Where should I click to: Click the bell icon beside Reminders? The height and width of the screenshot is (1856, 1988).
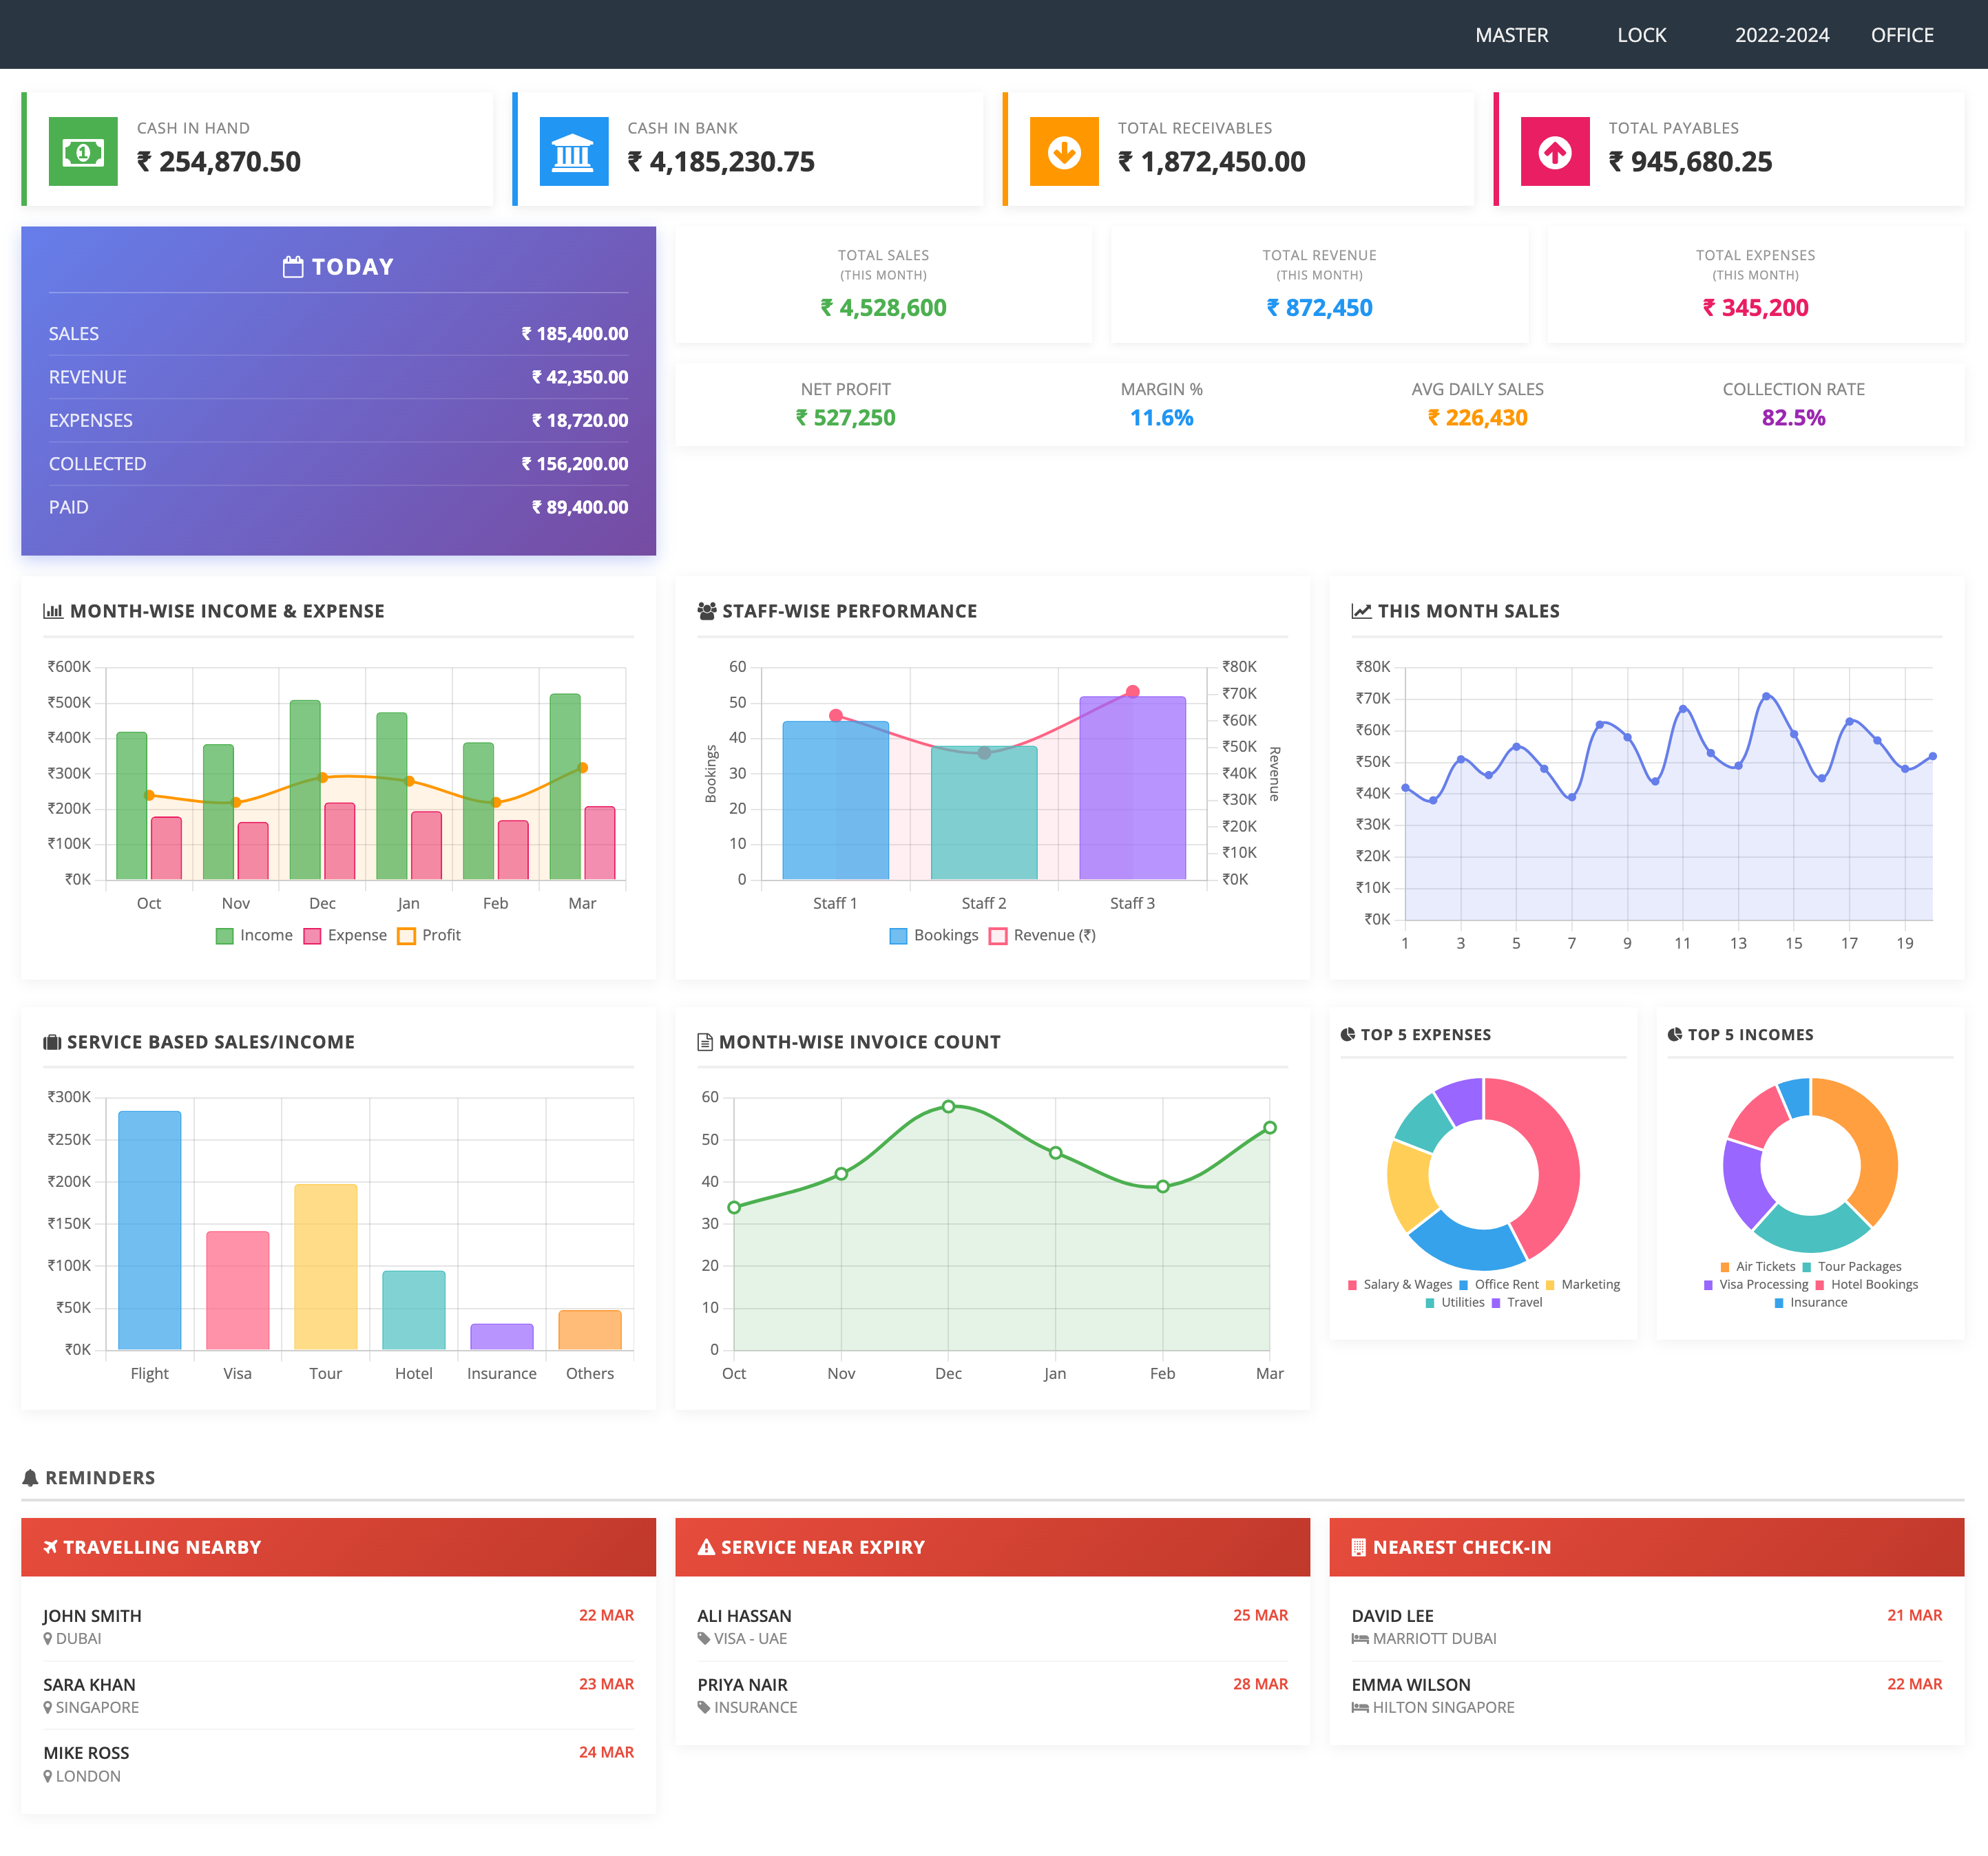[30, 1478]
